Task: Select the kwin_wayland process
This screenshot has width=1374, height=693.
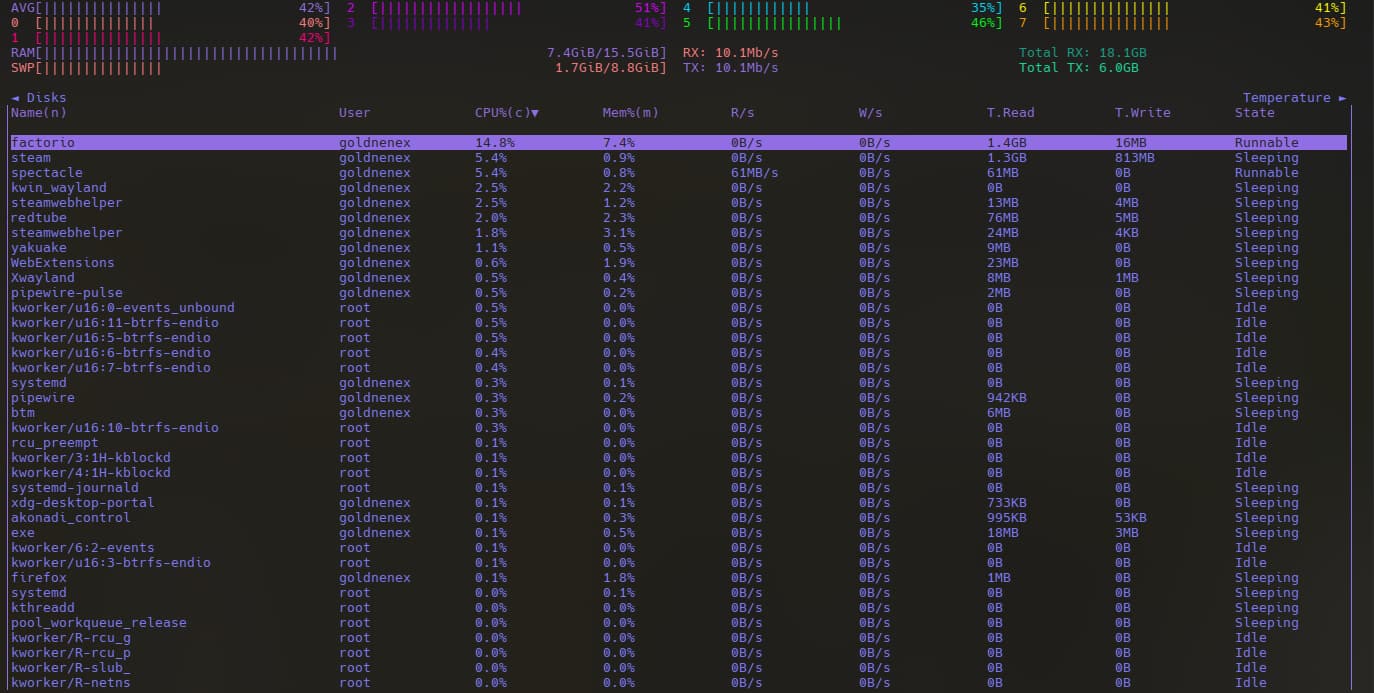Action: pyautogui.click(x=58, y=188)
